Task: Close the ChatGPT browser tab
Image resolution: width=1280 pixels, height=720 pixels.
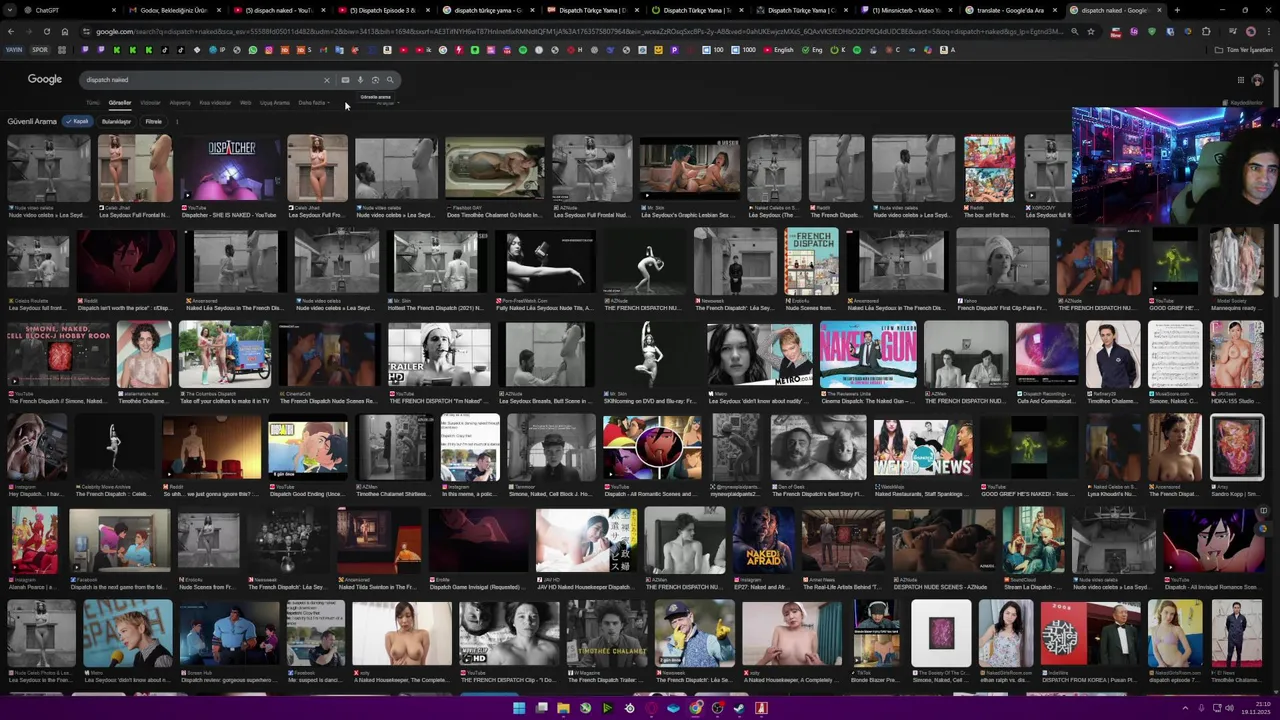Action: (114, 10)
